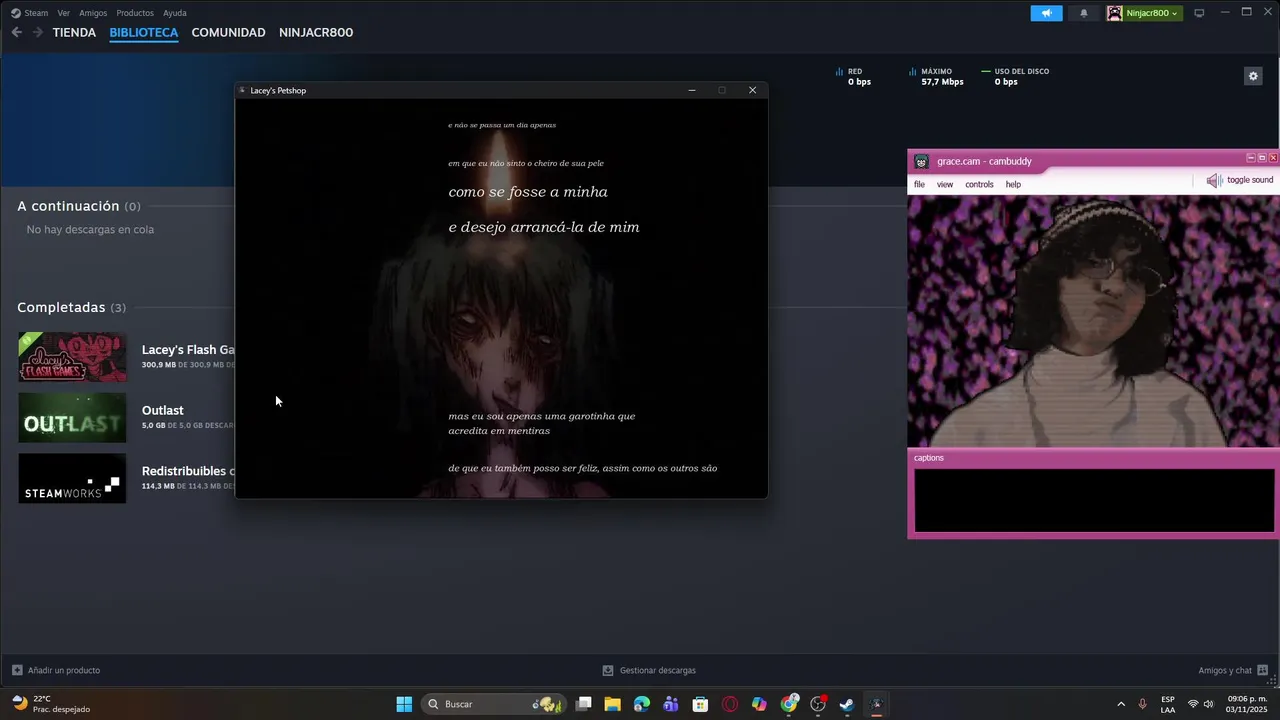Open the Ayuda menu

[175, 13]
